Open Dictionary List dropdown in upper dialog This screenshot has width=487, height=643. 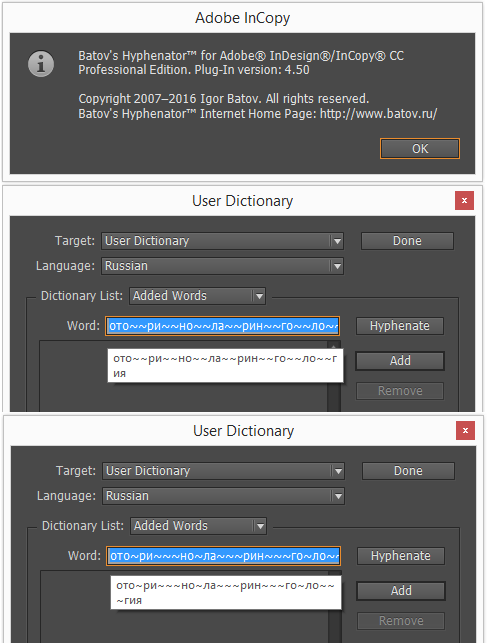pyautogui.click(x=197, y=296)
